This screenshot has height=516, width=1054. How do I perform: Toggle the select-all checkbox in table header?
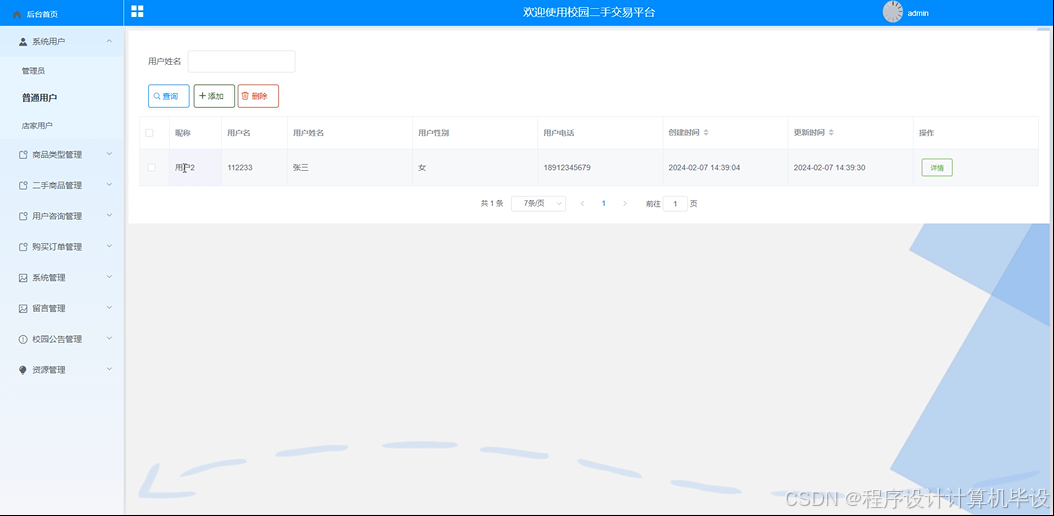149,133
